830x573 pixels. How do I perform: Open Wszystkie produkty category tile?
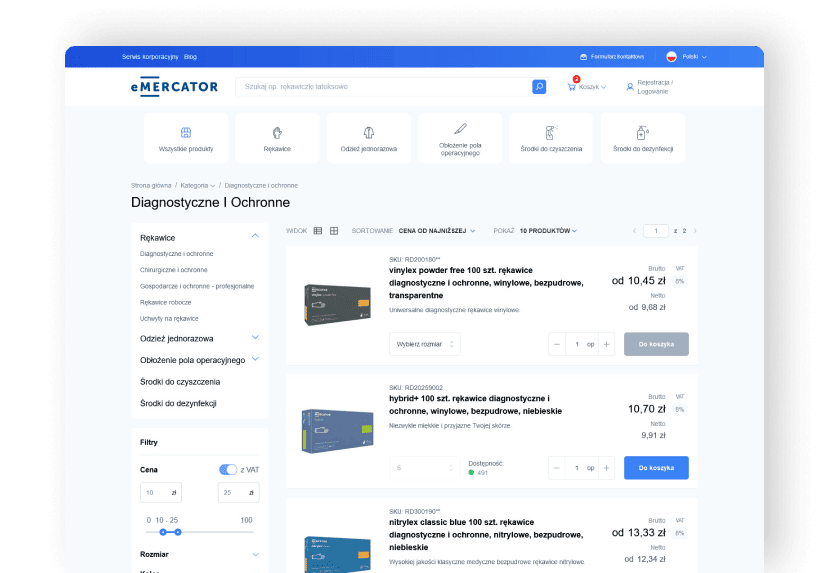[186, 138]
